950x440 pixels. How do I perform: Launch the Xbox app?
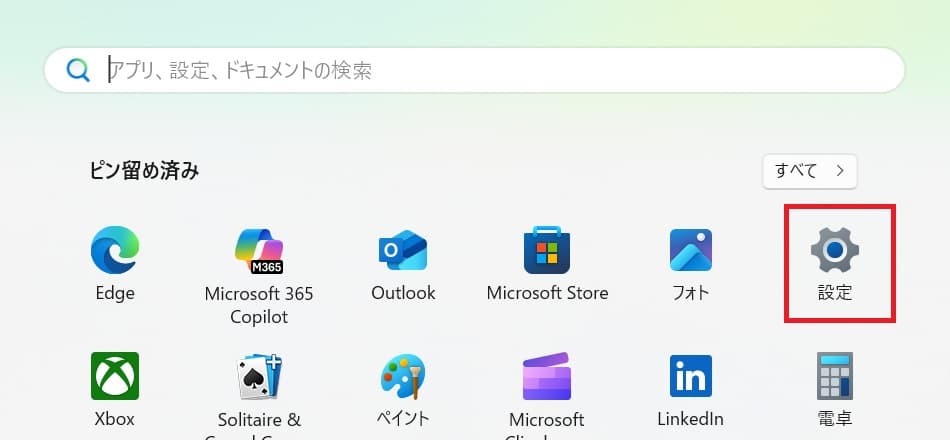115,376
